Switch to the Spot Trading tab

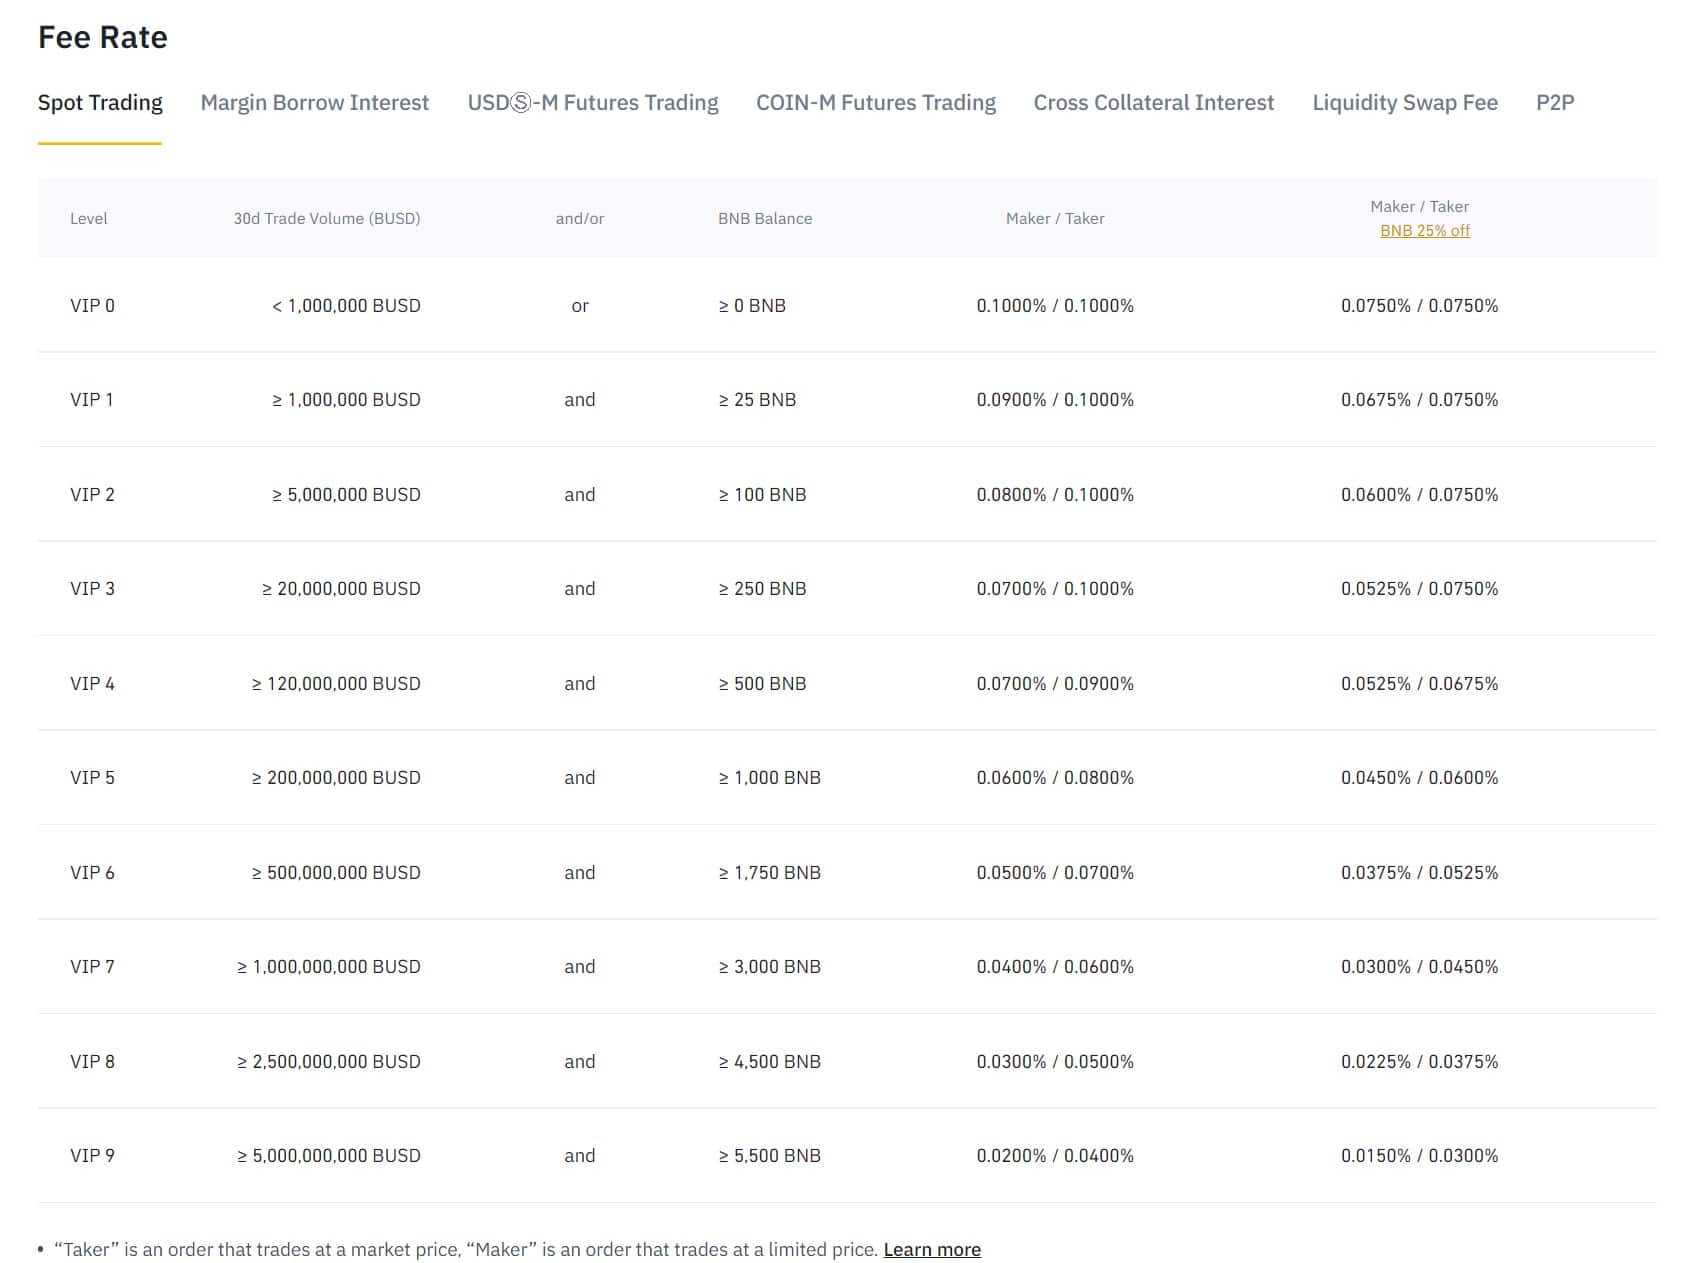[100, 103]
